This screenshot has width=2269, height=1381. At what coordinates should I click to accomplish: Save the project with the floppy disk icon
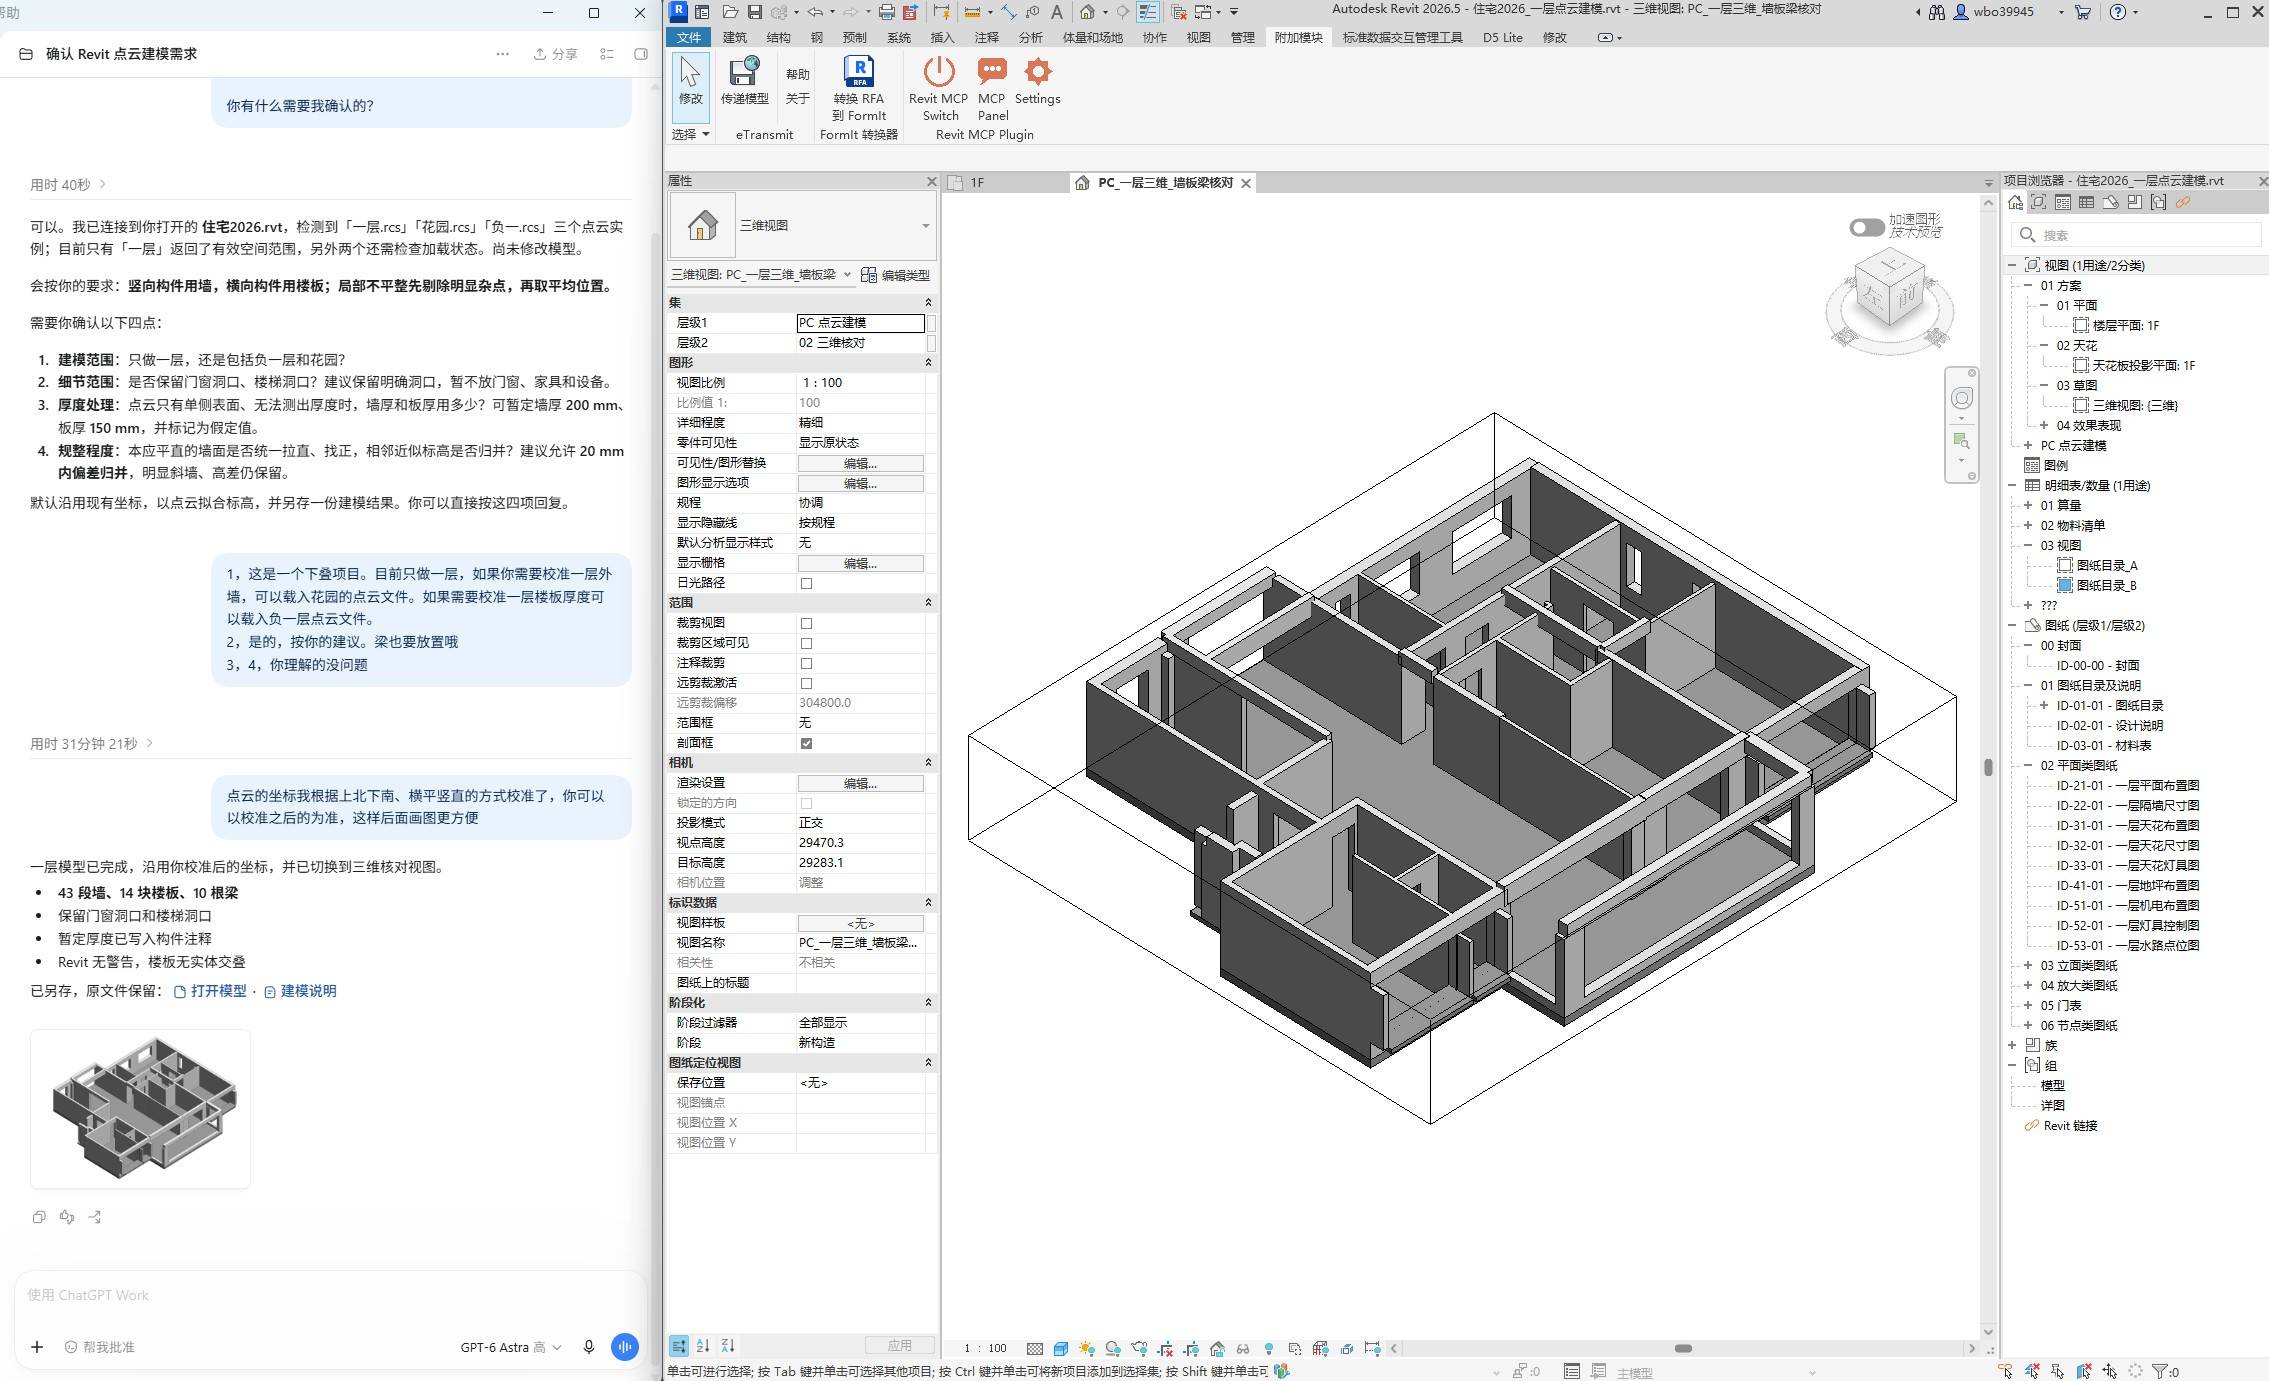tap(755, 12)
